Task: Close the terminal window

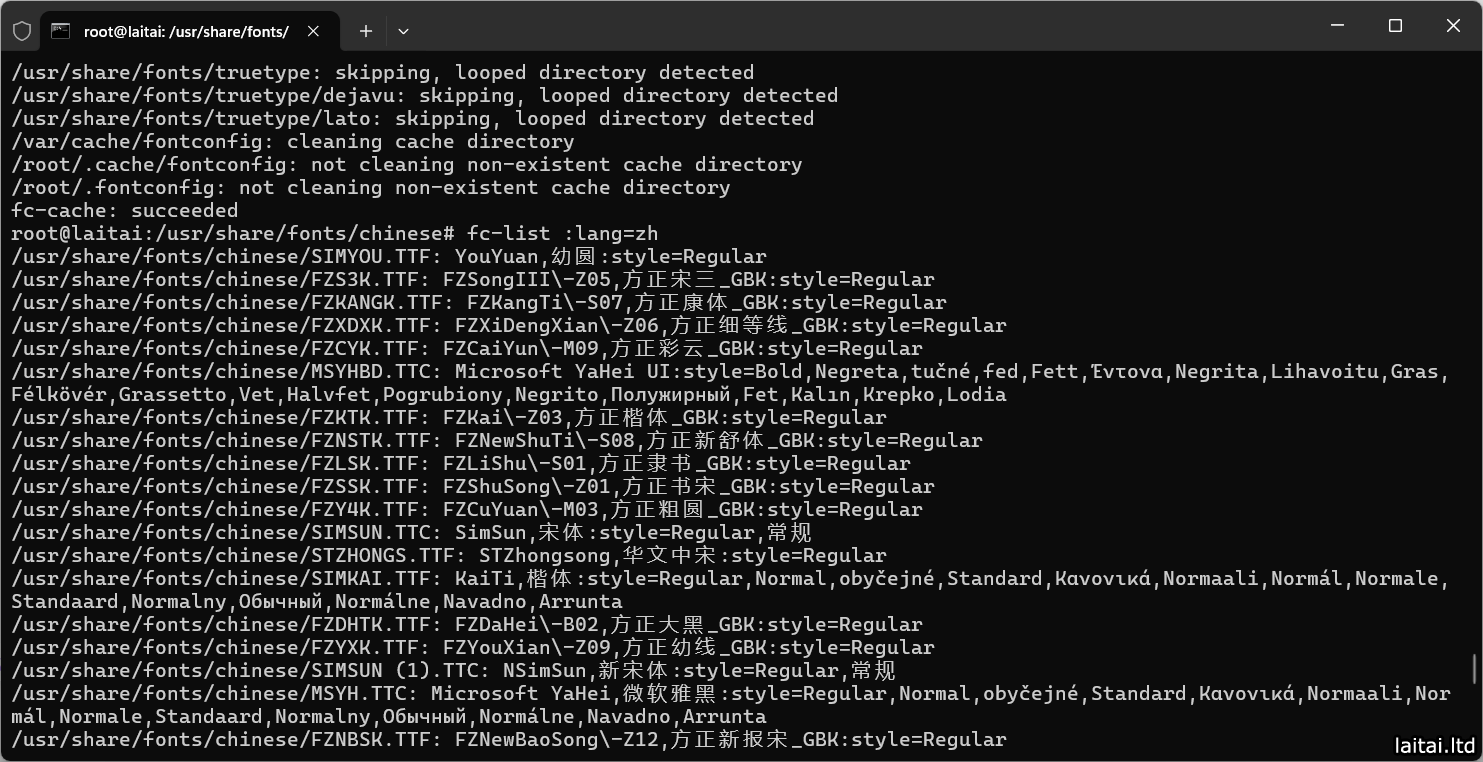Action: [x=1453, y=26]
